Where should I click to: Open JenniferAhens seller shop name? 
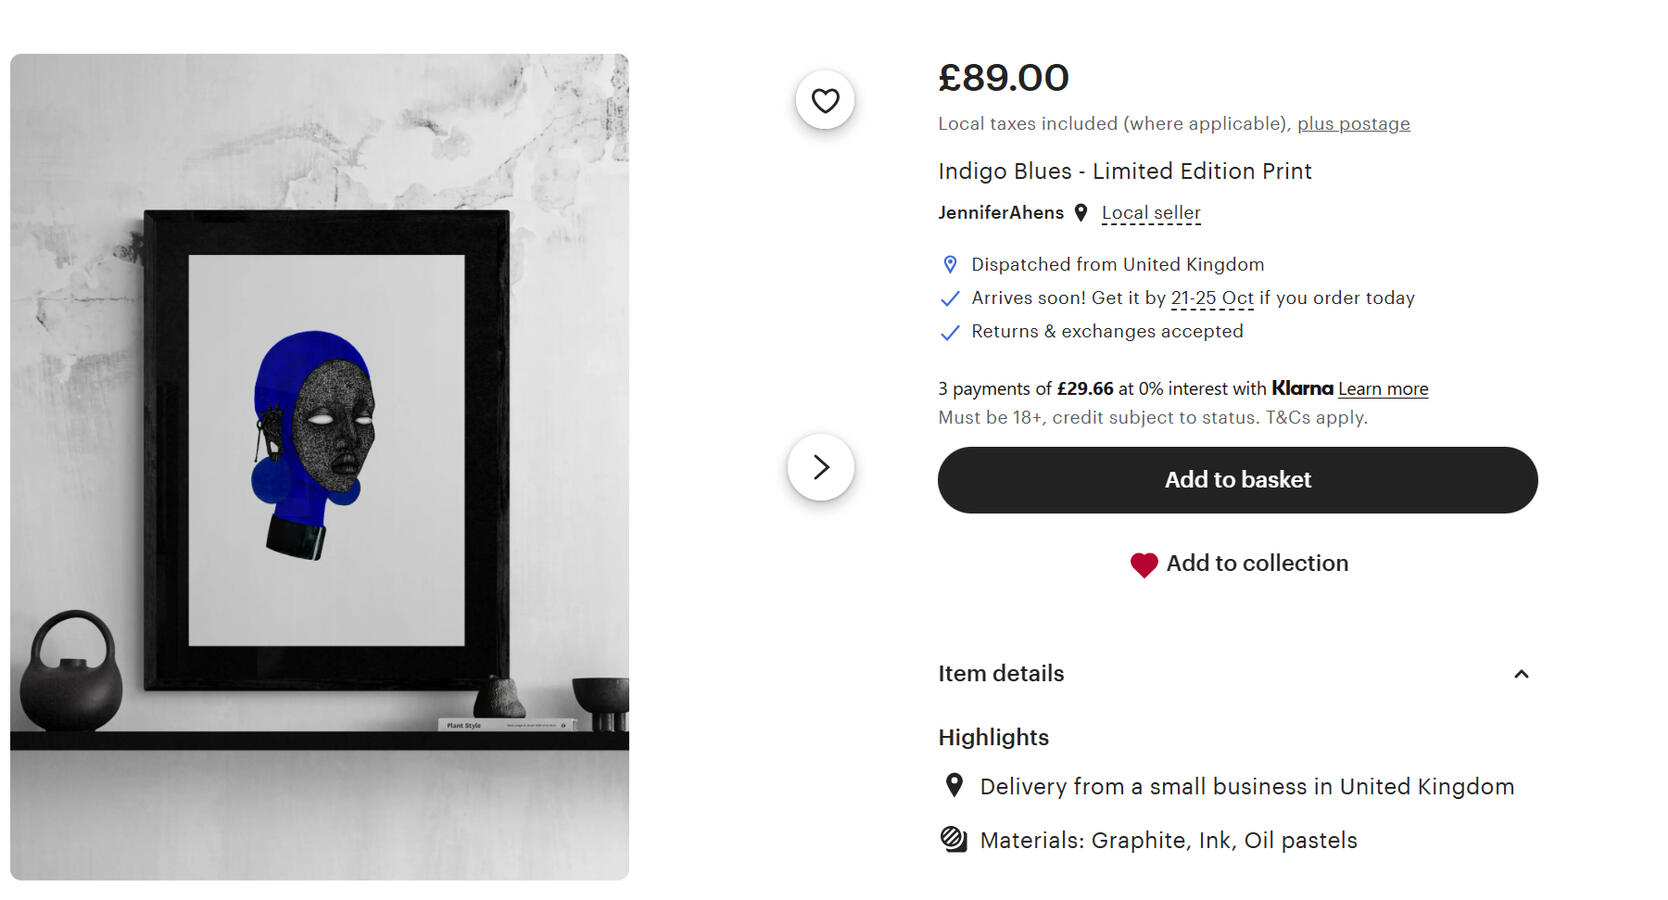click(x=1000, y=213)
